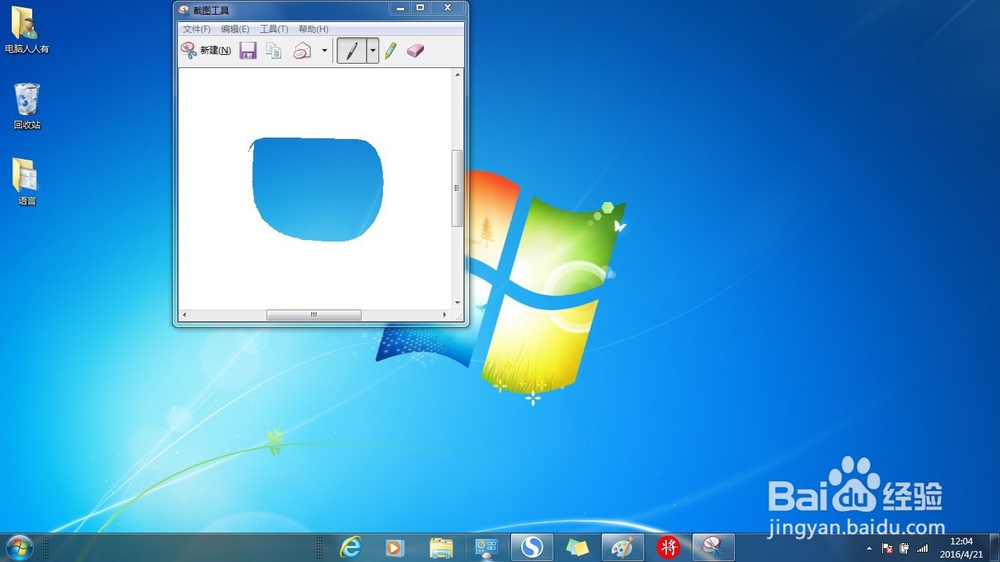This screenshot has height=562, width=1000.
Task: Click the vertical scrollbar down arrow
Action: 457,303
